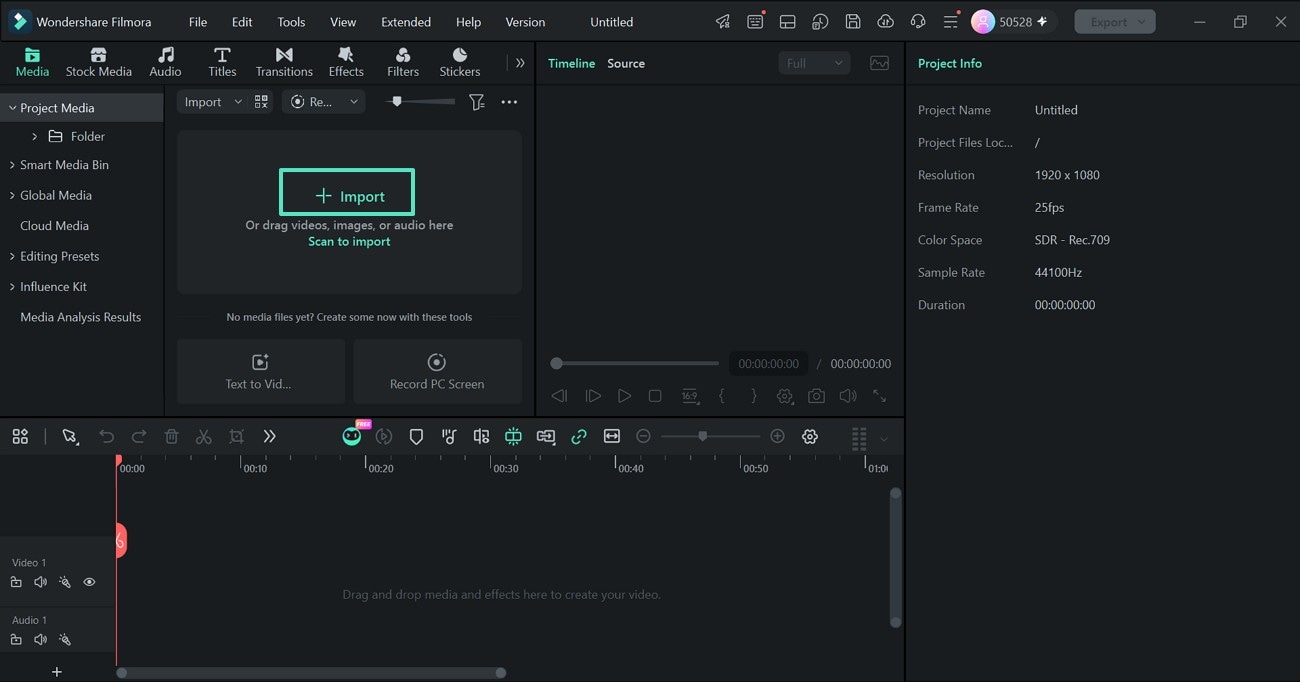
Task: Open the preview scopes icon
Action: click(x=879, y=63)
